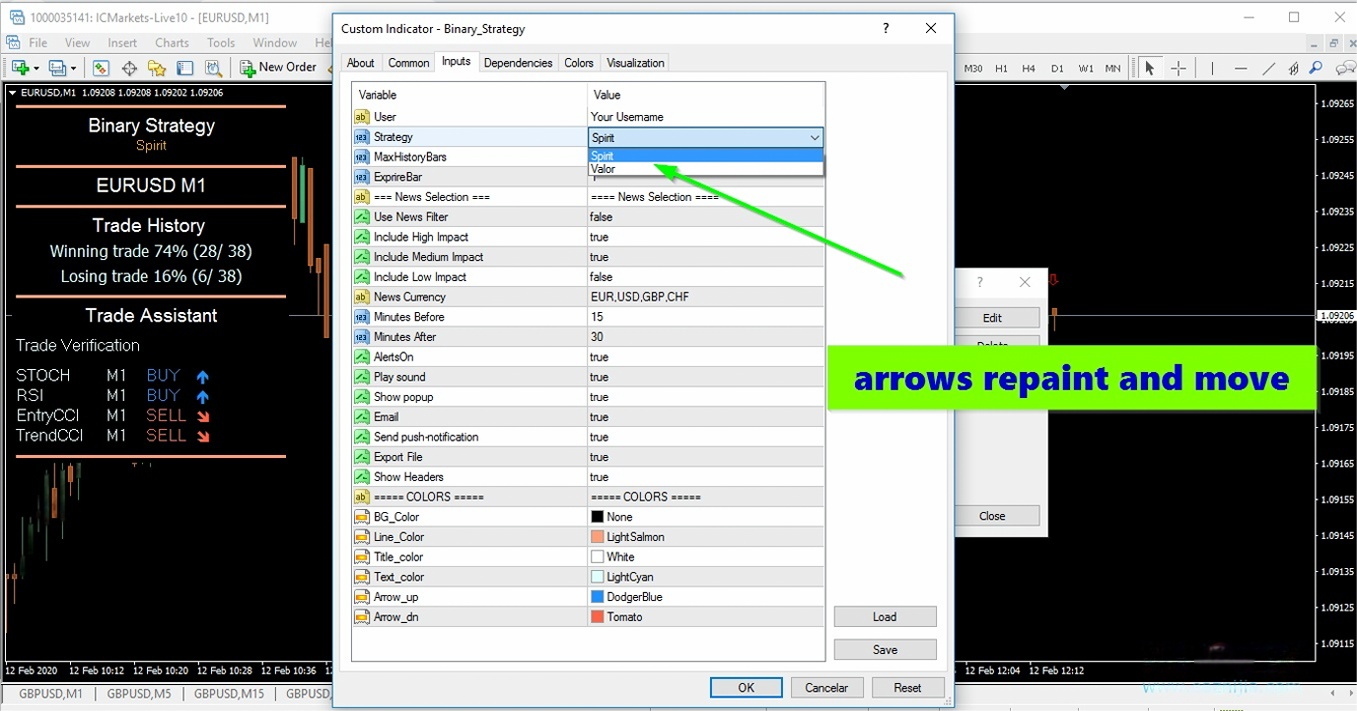The height and width of the screenshot is (711, 1357).
Task: Confirm with the OK button
Action: tap(746, 688)
